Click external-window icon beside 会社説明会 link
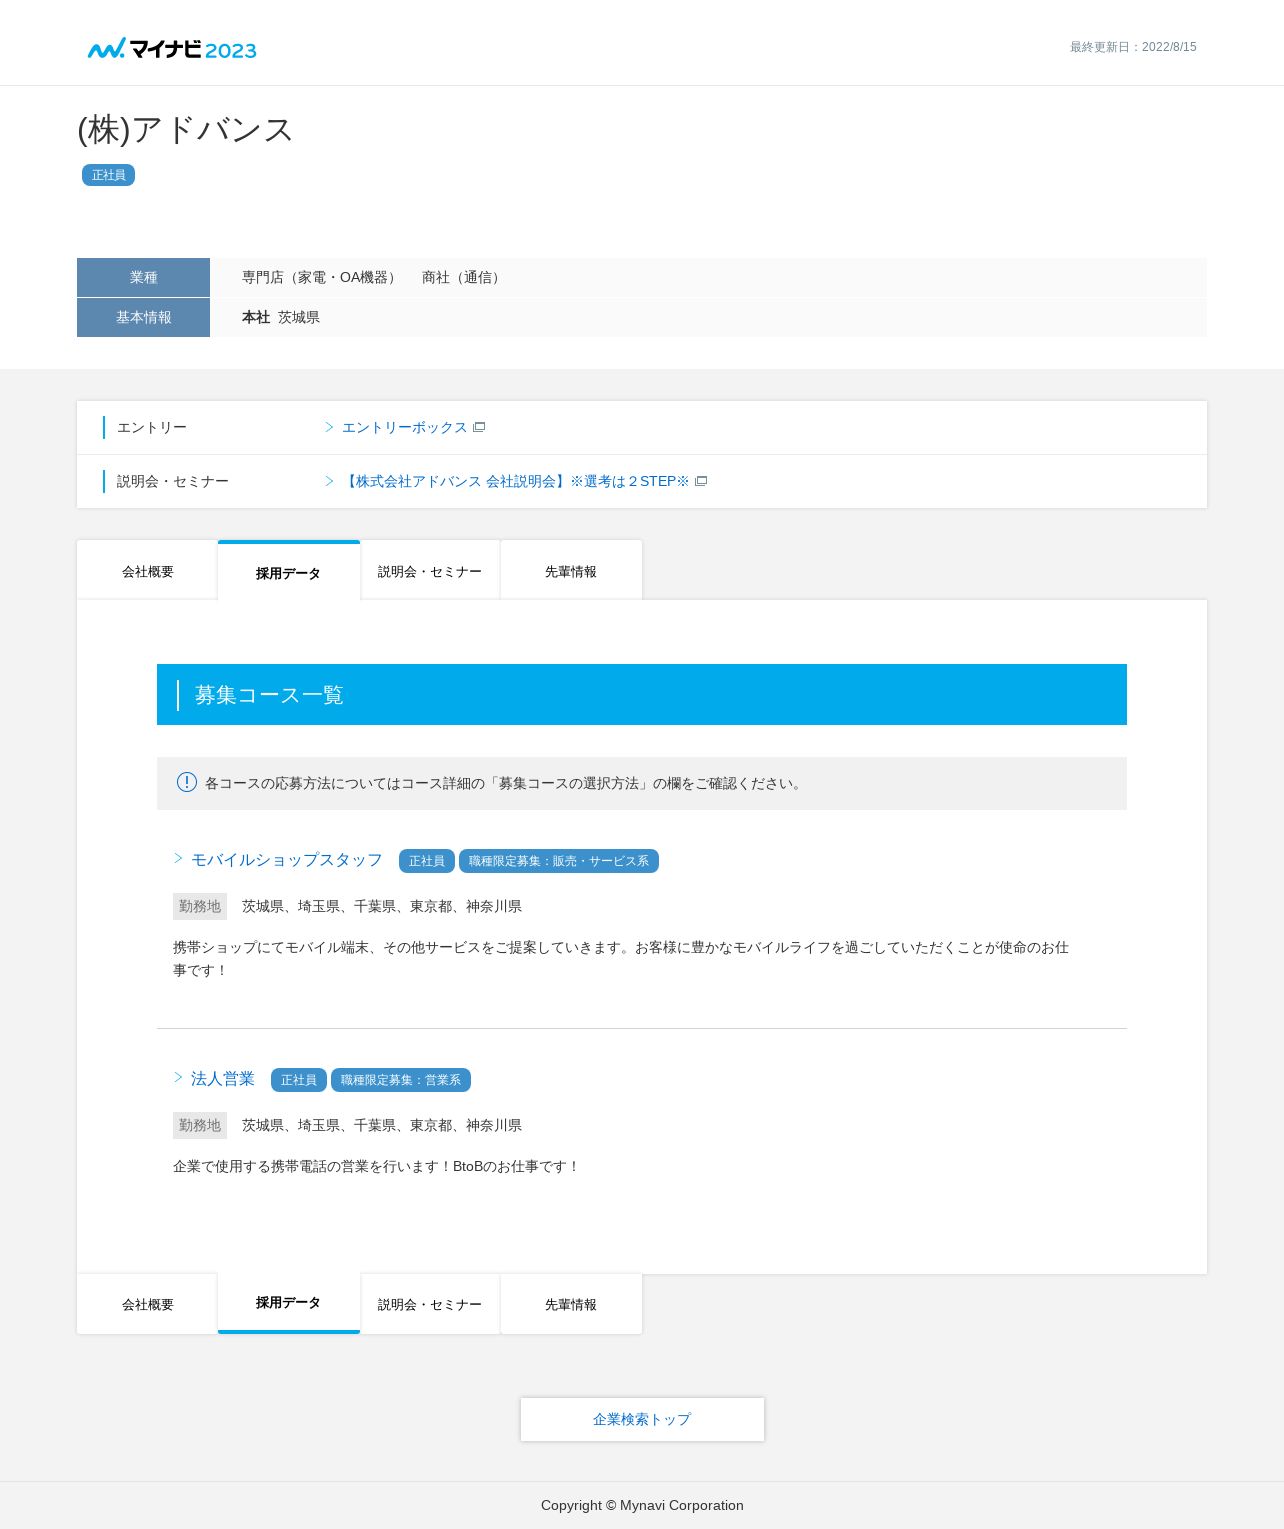1284x1529 pixels. click(x=701, y=481)
